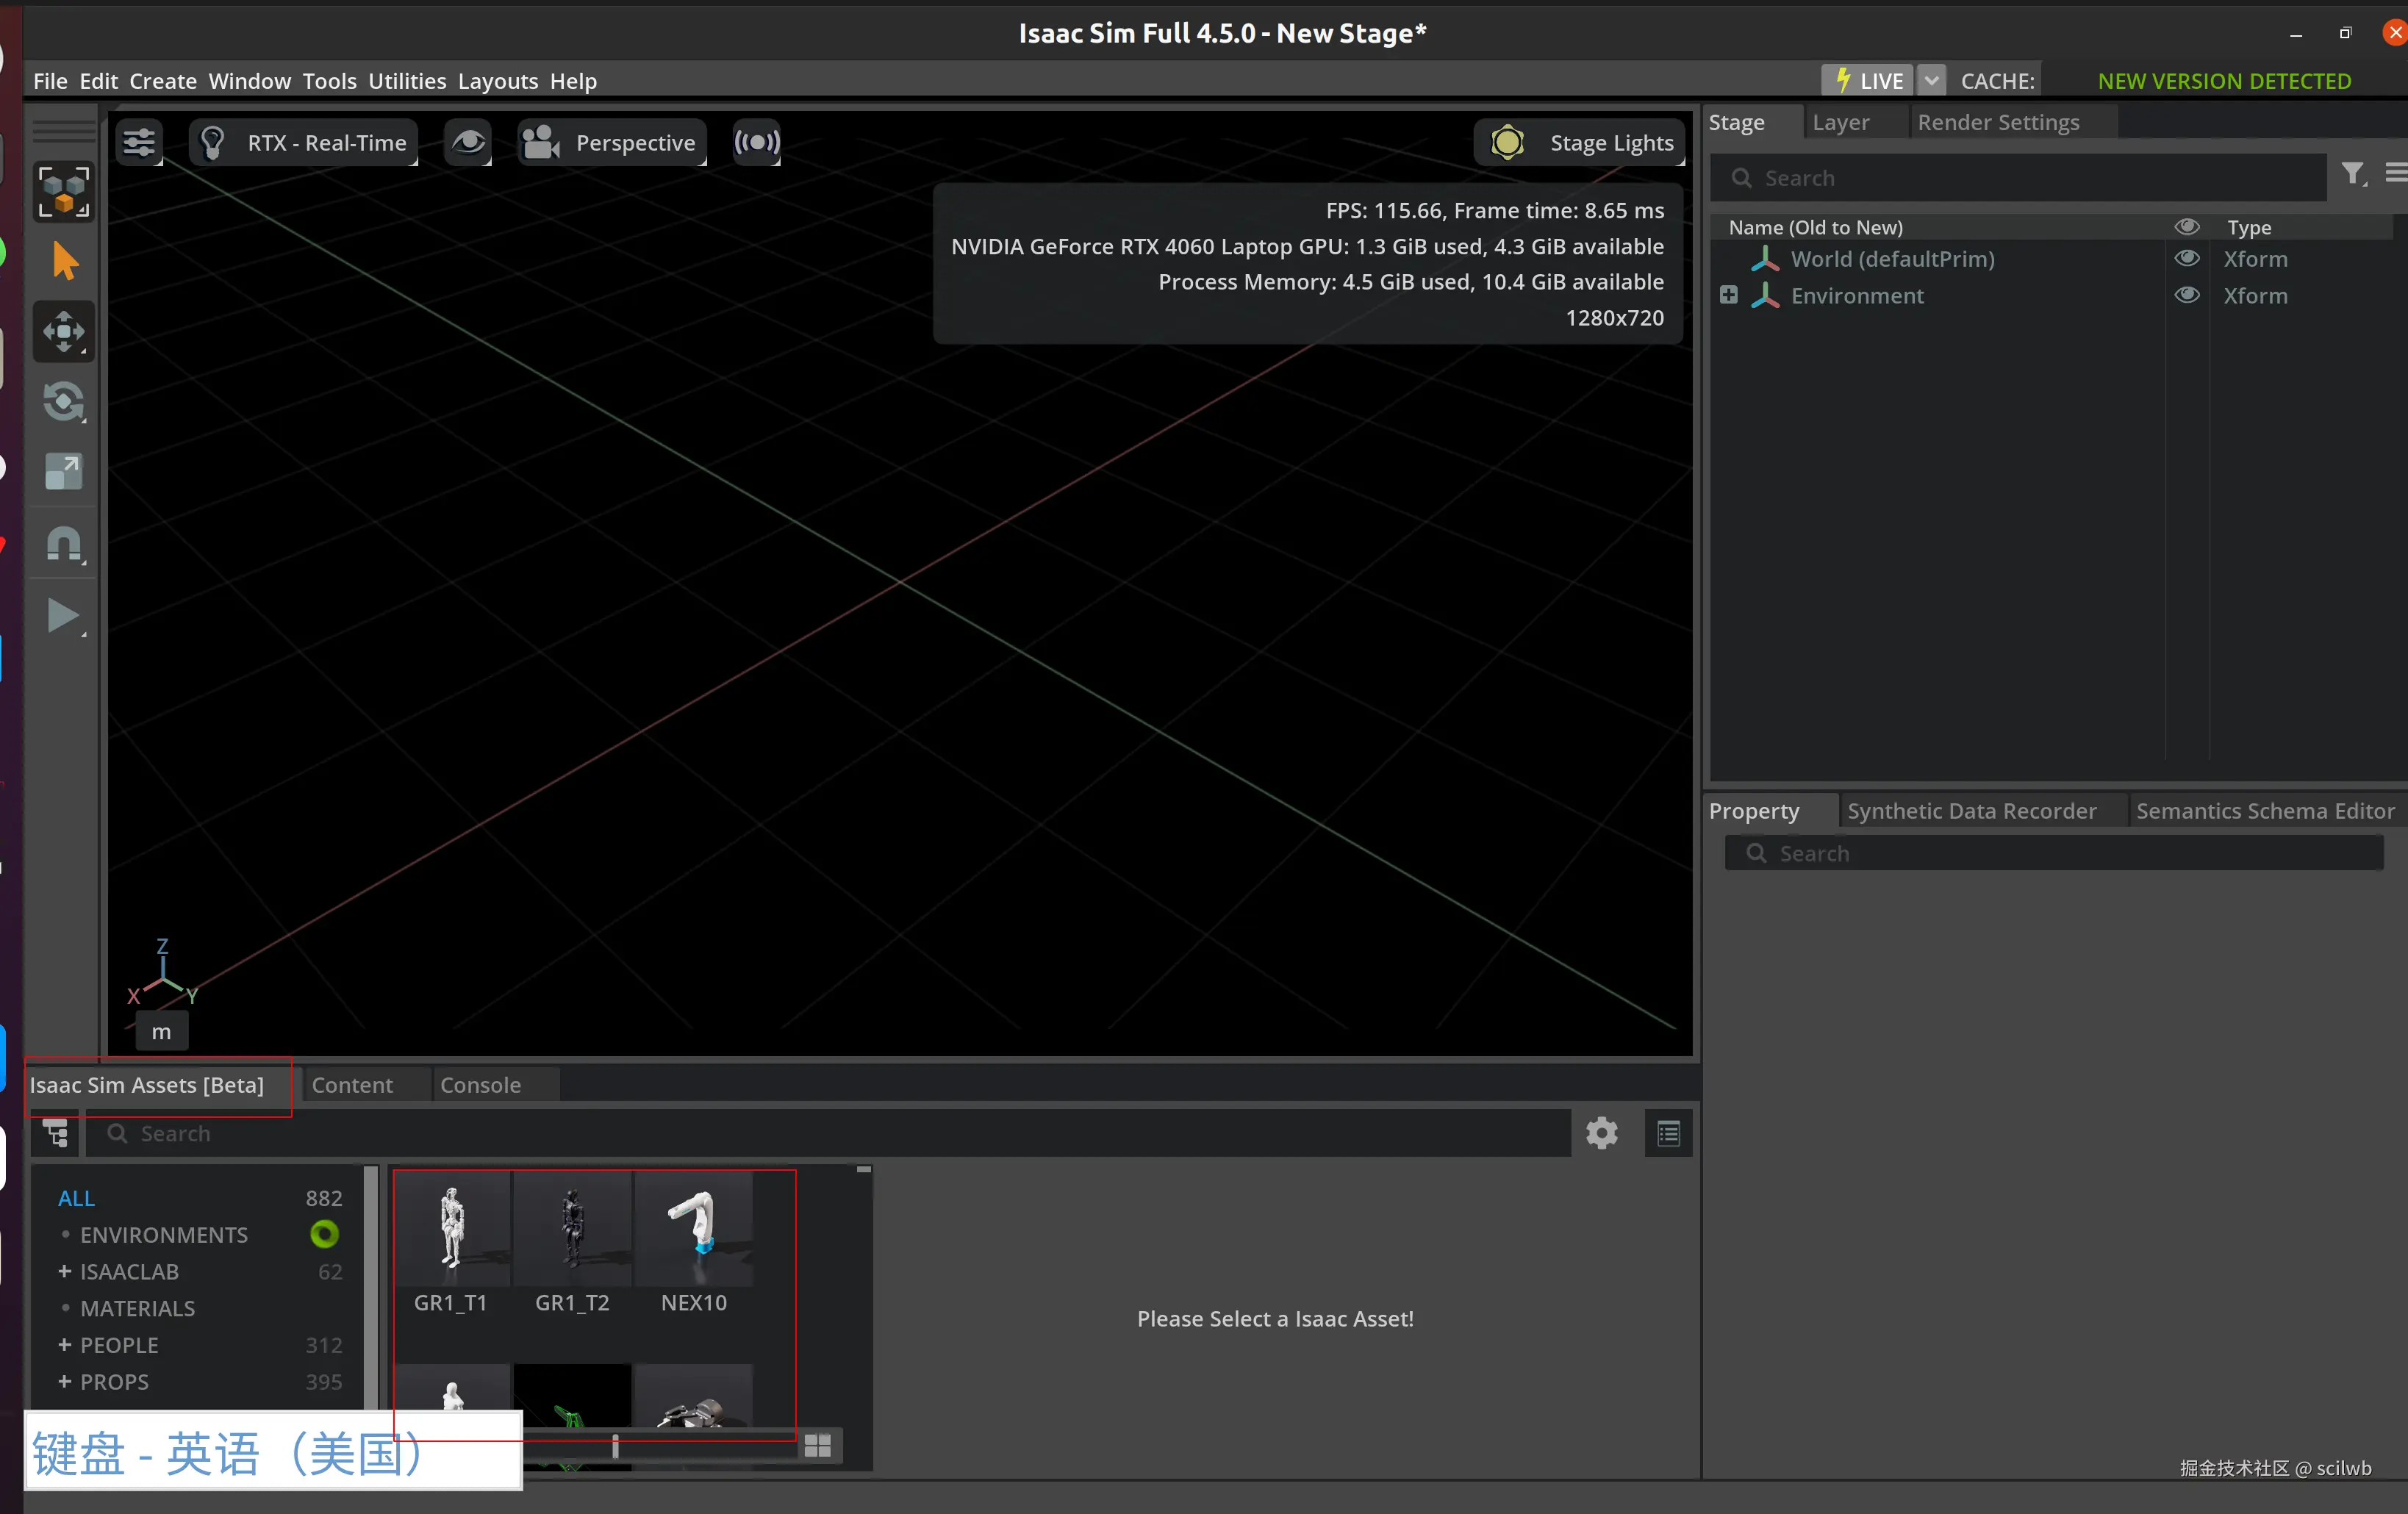Choose the Scale tool
2408x1514 pixels.
point(64,472)
